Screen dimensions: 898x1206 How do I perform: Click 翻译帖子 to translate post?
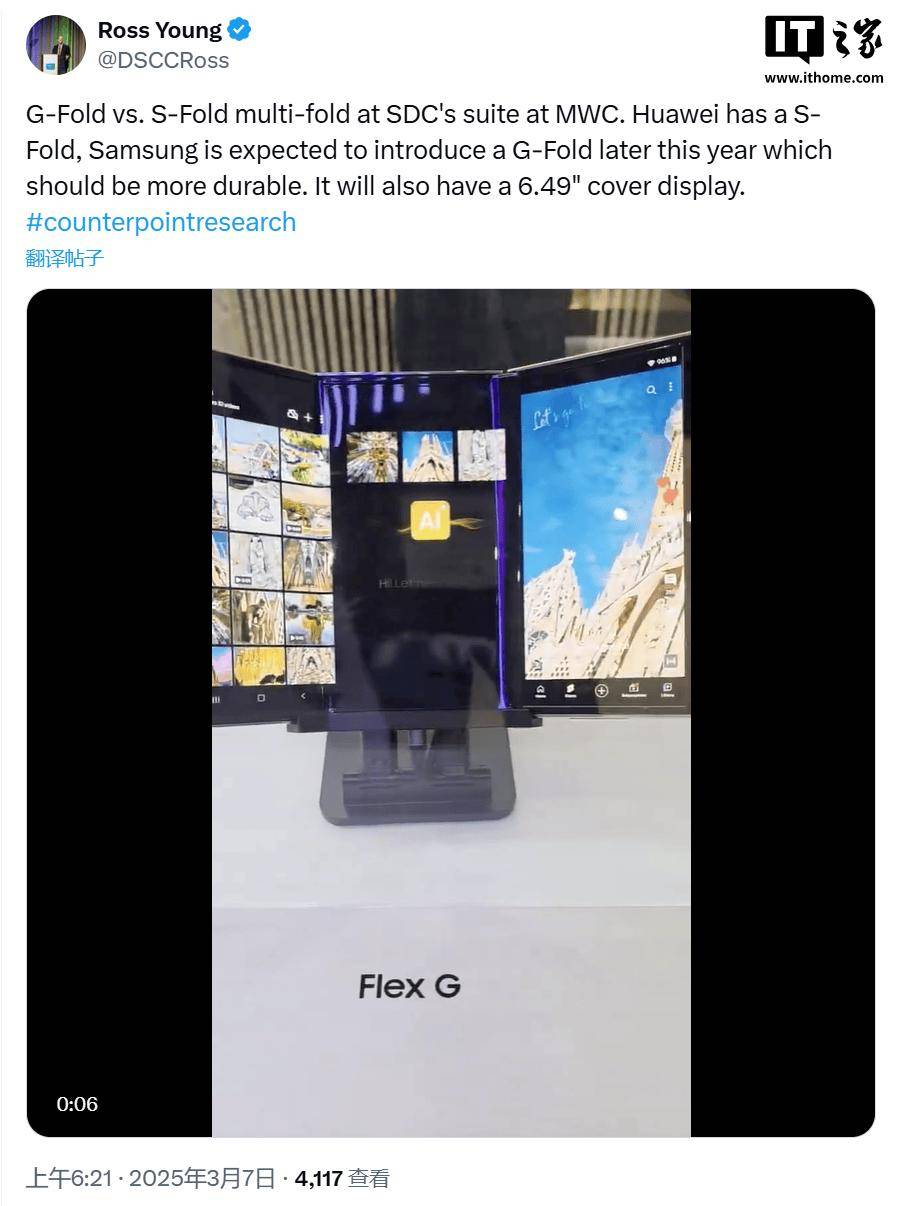pos(65,258)
